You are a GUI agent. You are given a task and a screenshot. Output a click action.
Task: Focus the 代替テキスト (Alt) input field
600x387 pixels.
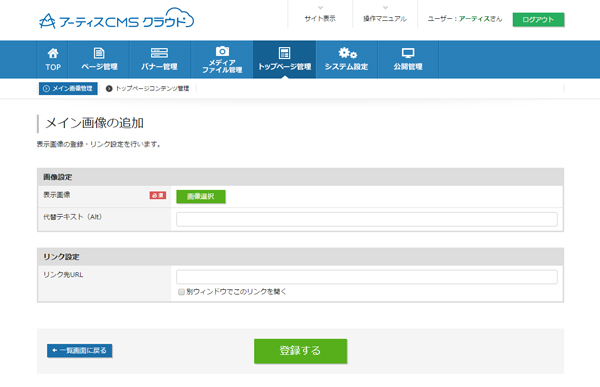[x=367, y=219]
